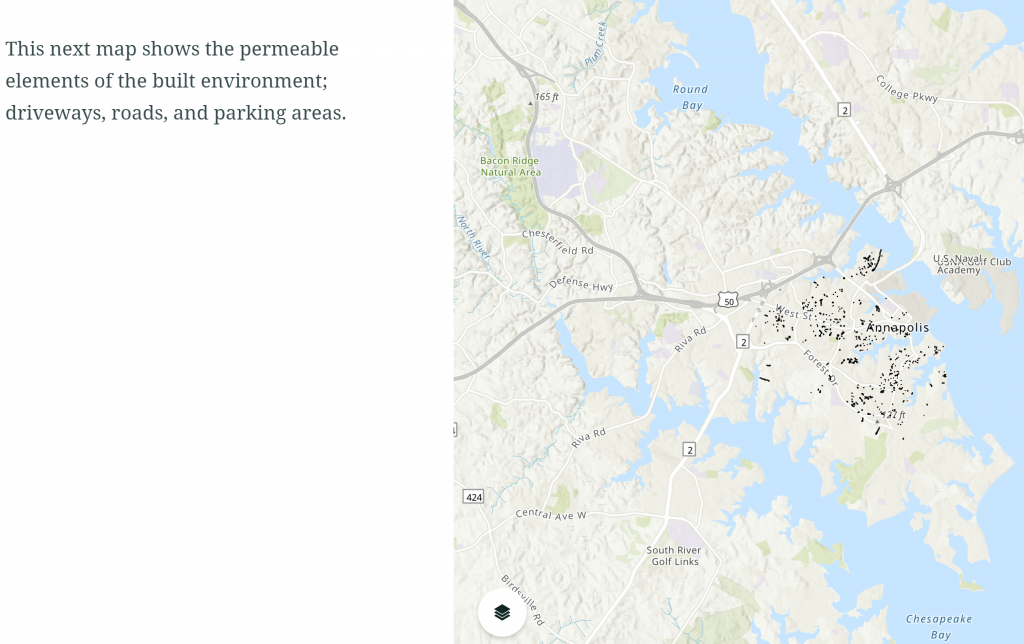Click Route 2 shield near College Pkwy
Image resolution: width=1024 pixels, height=644 pixels.
tap(844, 109)
